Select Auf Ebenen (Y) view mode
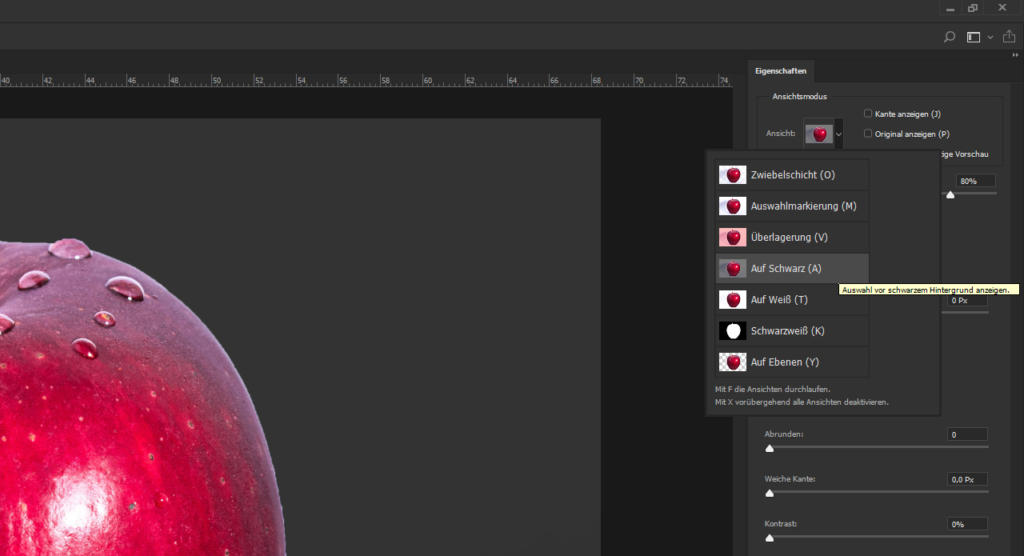The width and height of the screenshot is (1024, 556). (792, 362)
